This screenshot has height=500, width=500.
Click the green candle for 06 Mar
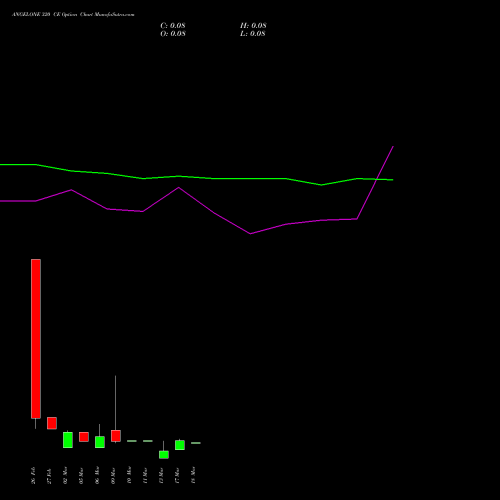point(100,442)
